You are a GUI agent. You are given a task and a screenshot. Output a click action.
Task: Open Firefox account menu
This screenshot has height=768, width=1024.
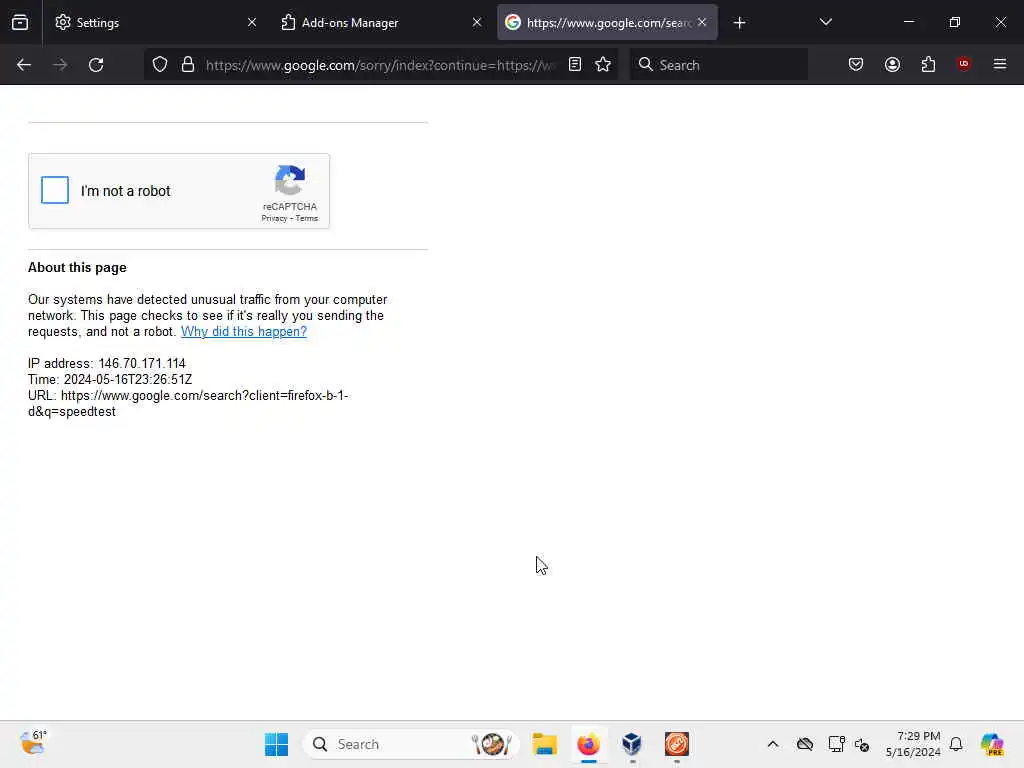point(892,64)
